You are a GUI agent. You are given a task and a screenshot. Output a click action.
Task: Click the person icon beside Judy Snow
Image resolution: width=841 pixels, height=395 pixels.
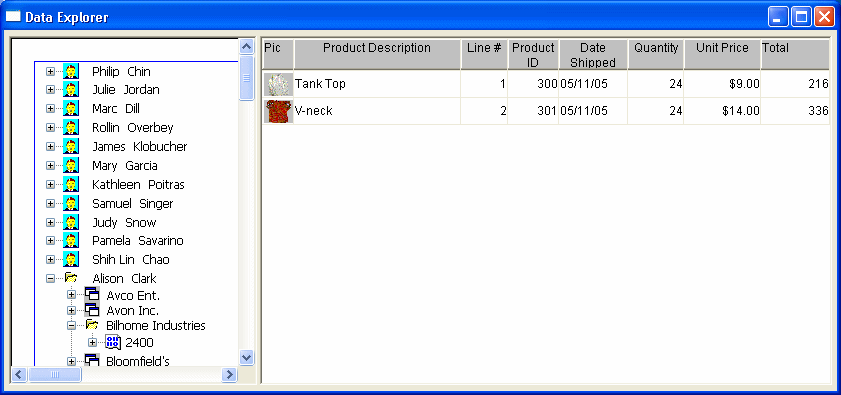click(x=71, y=222)
